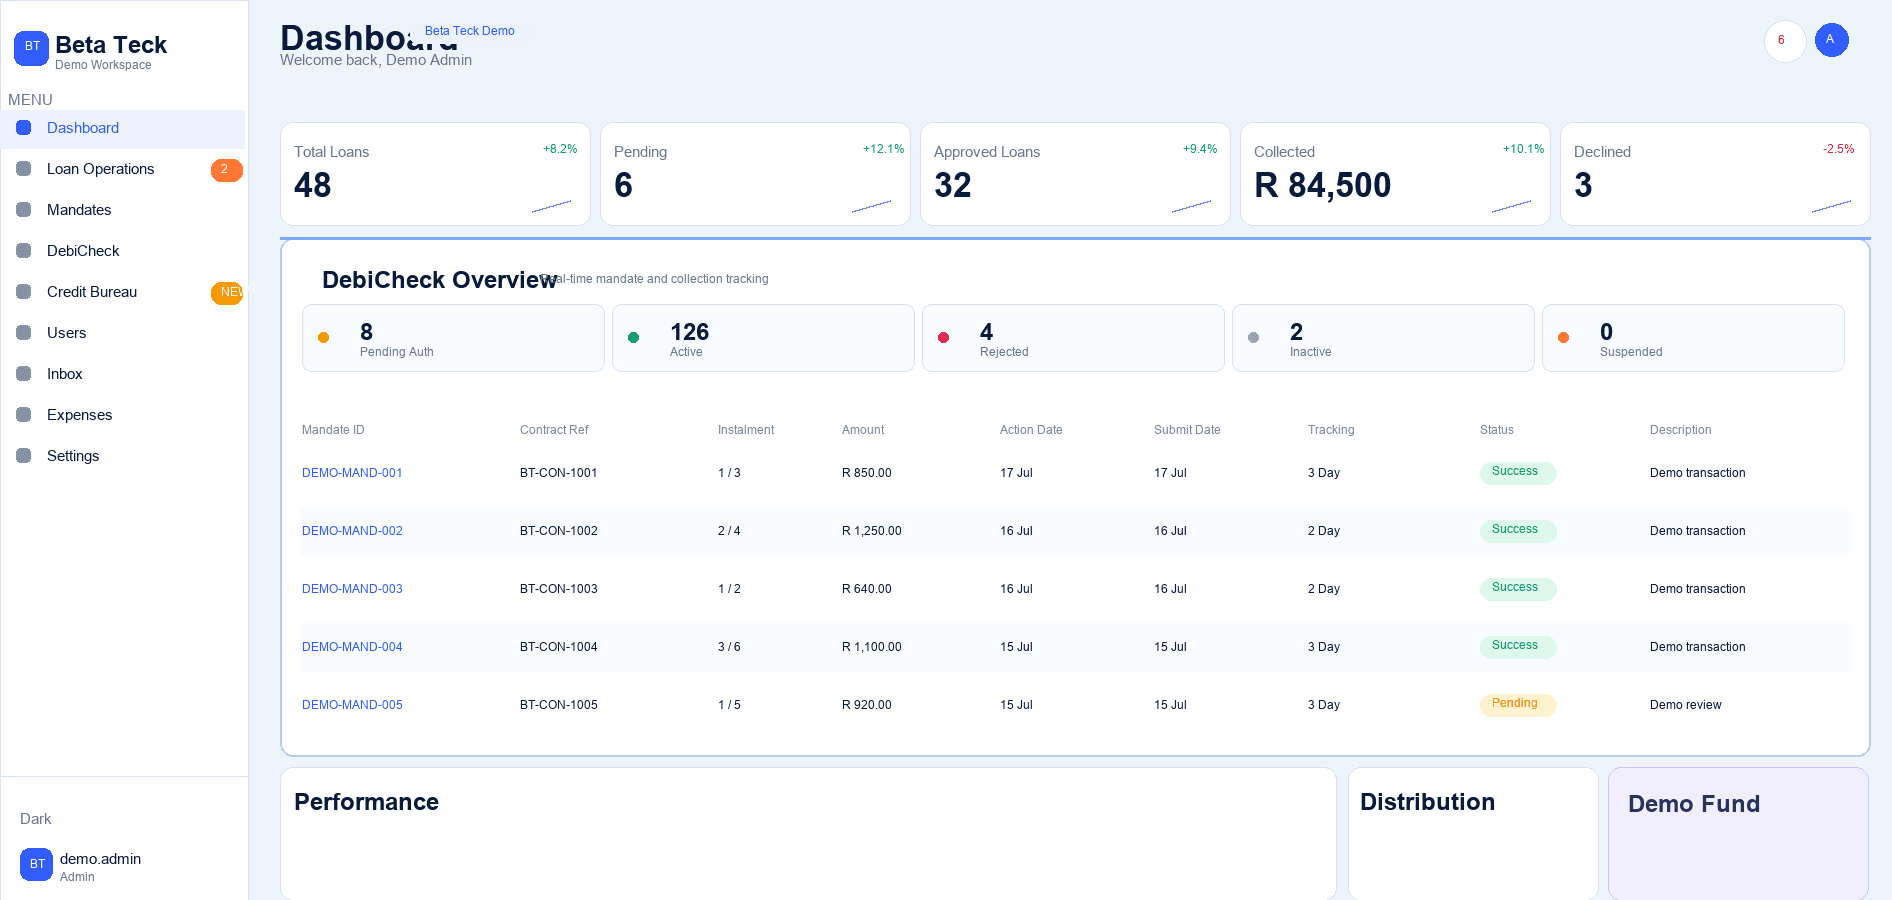This screenshot has height=900, width=1892.
Task: Click the Users sidebar icon
Action: 24,333
